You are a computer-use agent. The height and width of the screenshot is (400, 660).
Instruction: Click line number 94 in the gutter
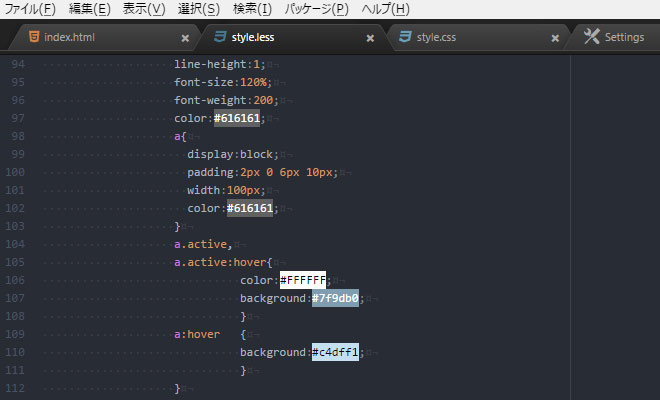coord(18,64)
